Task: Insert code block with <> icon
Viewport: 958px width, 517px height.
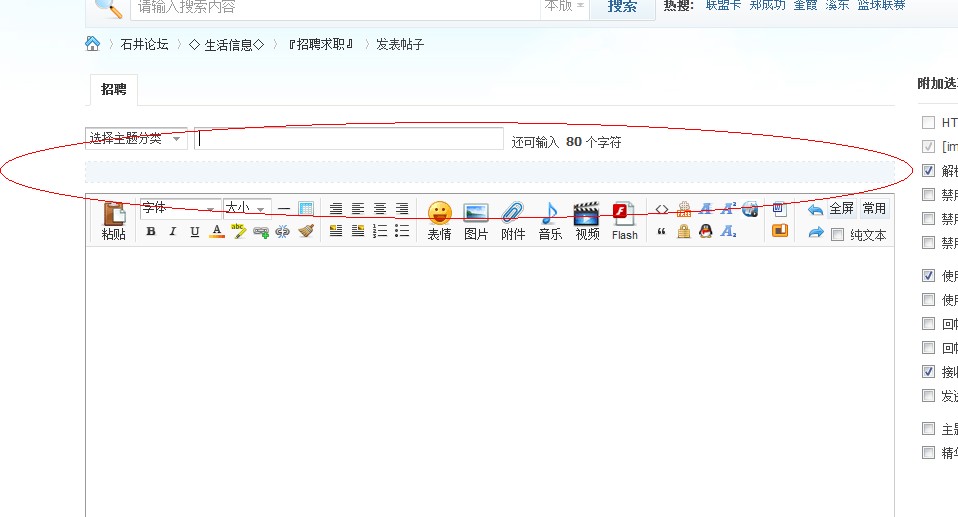Action: [x=662, y=209]
